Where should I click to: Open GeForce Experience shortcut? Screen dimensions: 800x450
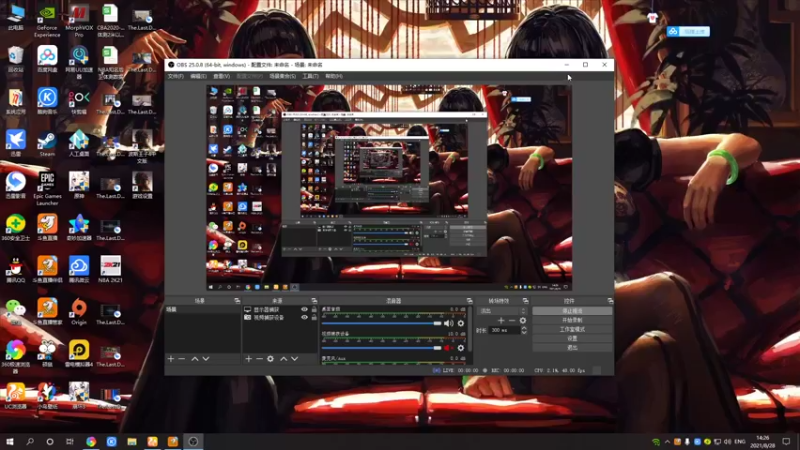[x=47, y=21]
